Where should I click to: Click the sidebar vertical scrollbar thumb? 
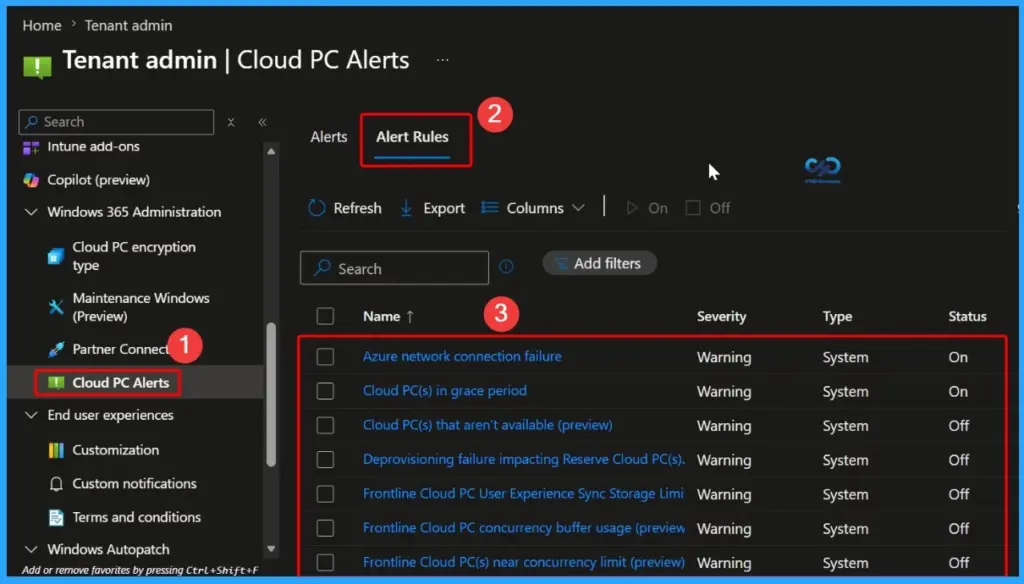pyautogui.click(x=271, y=395)
